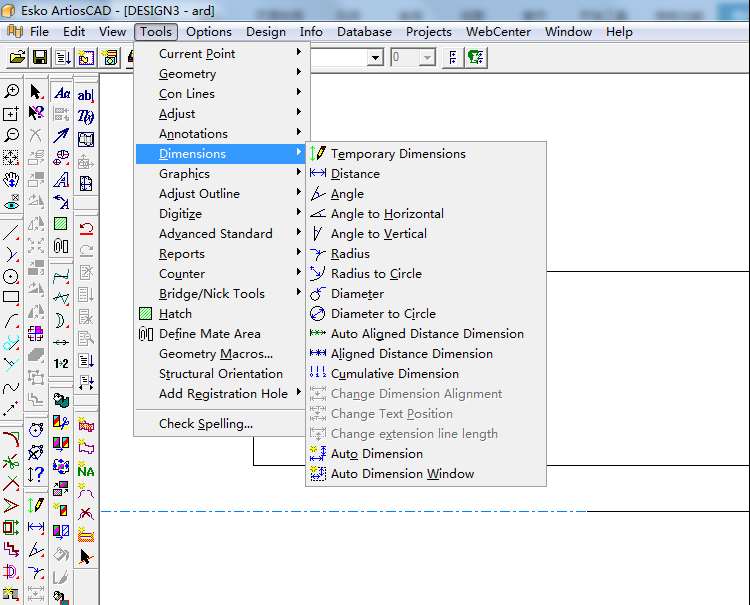Select Check Spelling... menu entry
750x605 pixels.
pyautogui.click(x=206, y=424)
